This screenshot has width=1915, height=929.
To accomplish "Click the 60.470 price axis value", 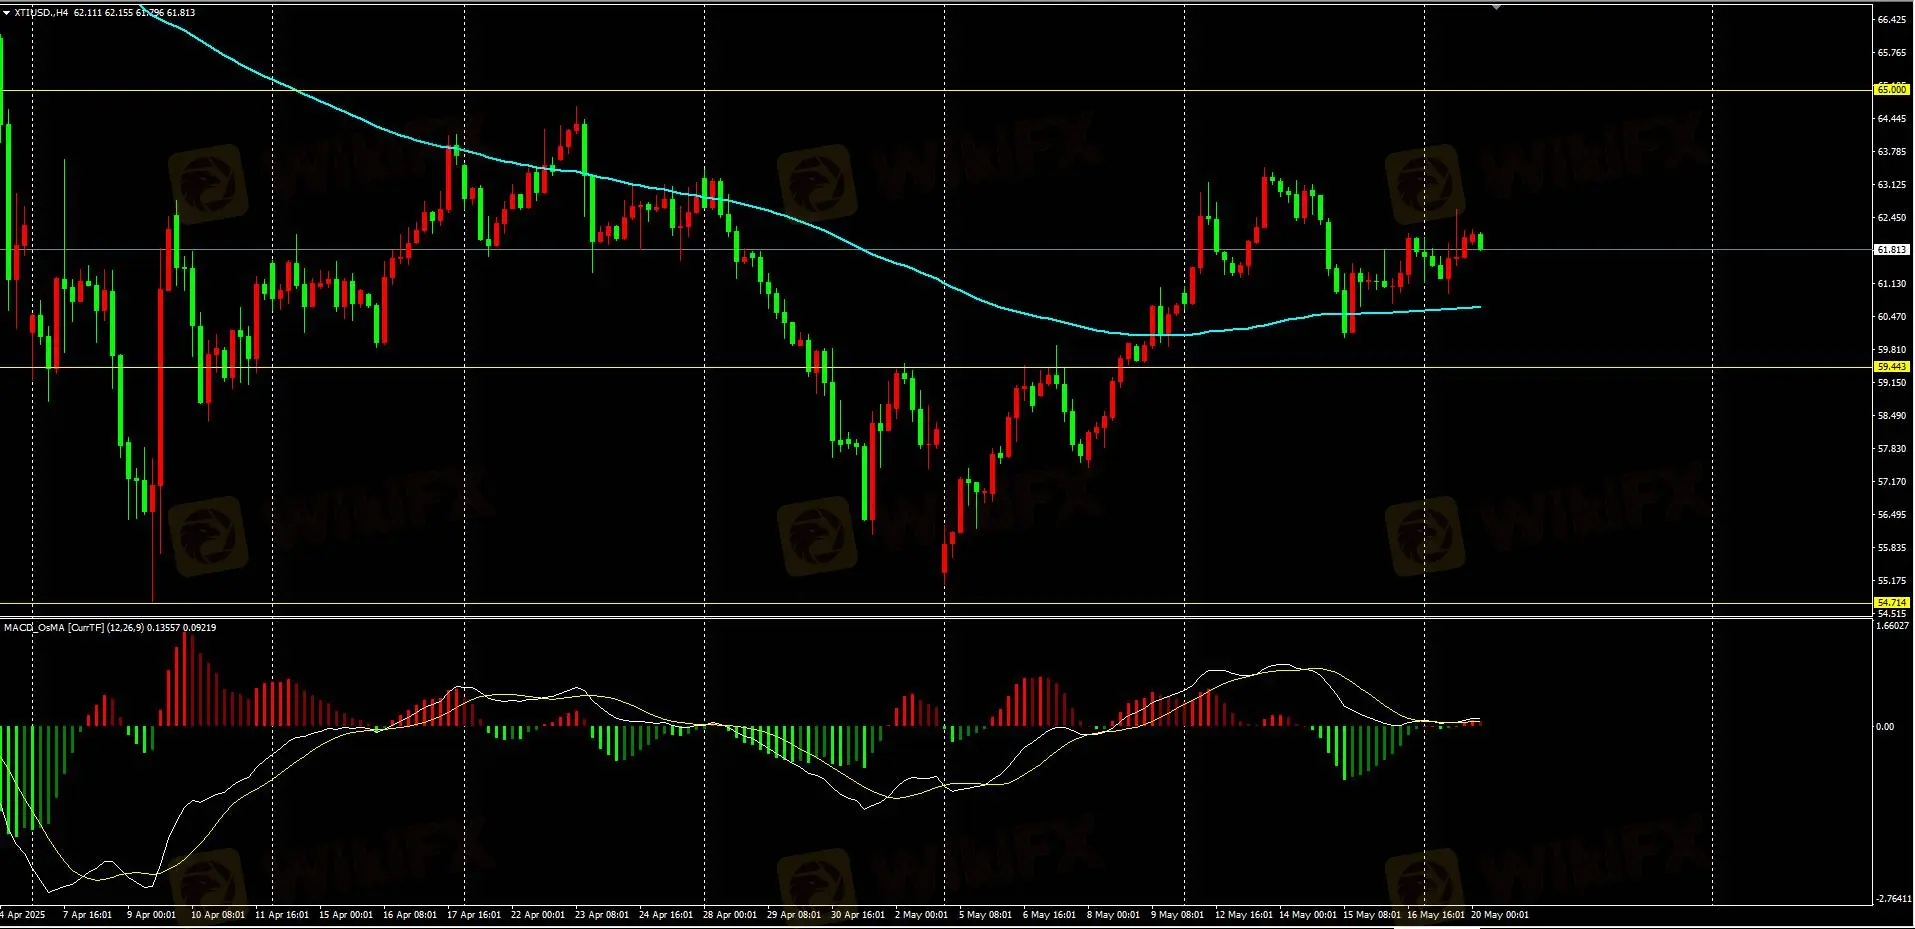I will 1891,317.
